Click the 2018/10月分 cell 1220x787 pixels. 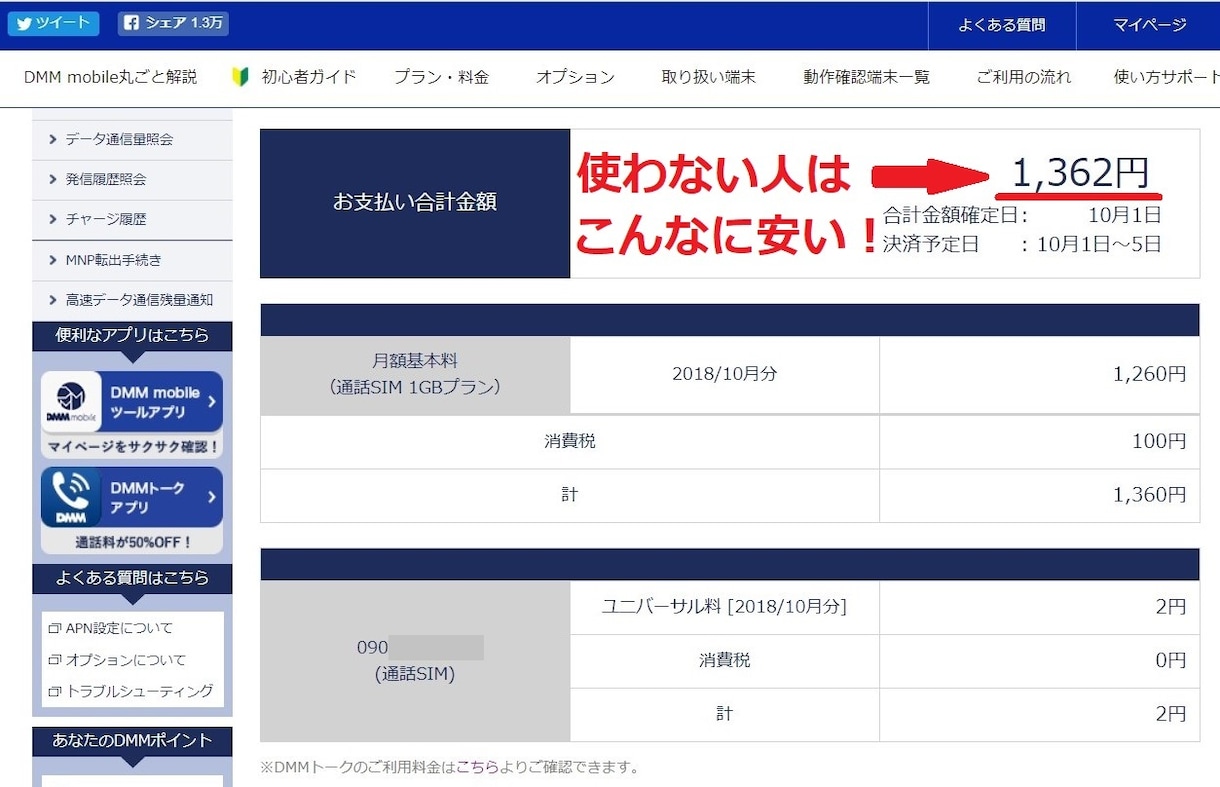tap(725, 375)
